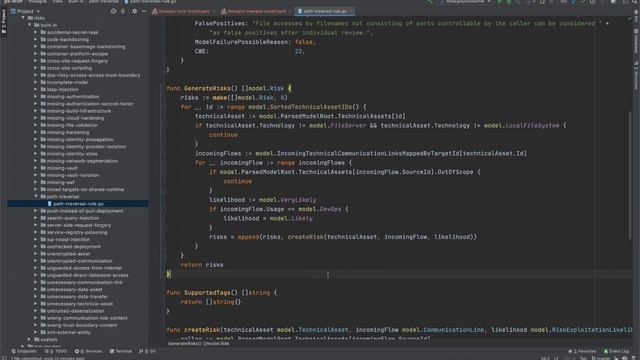
Task: Collapse the built-in folder
Action: (x=29, y=25)
